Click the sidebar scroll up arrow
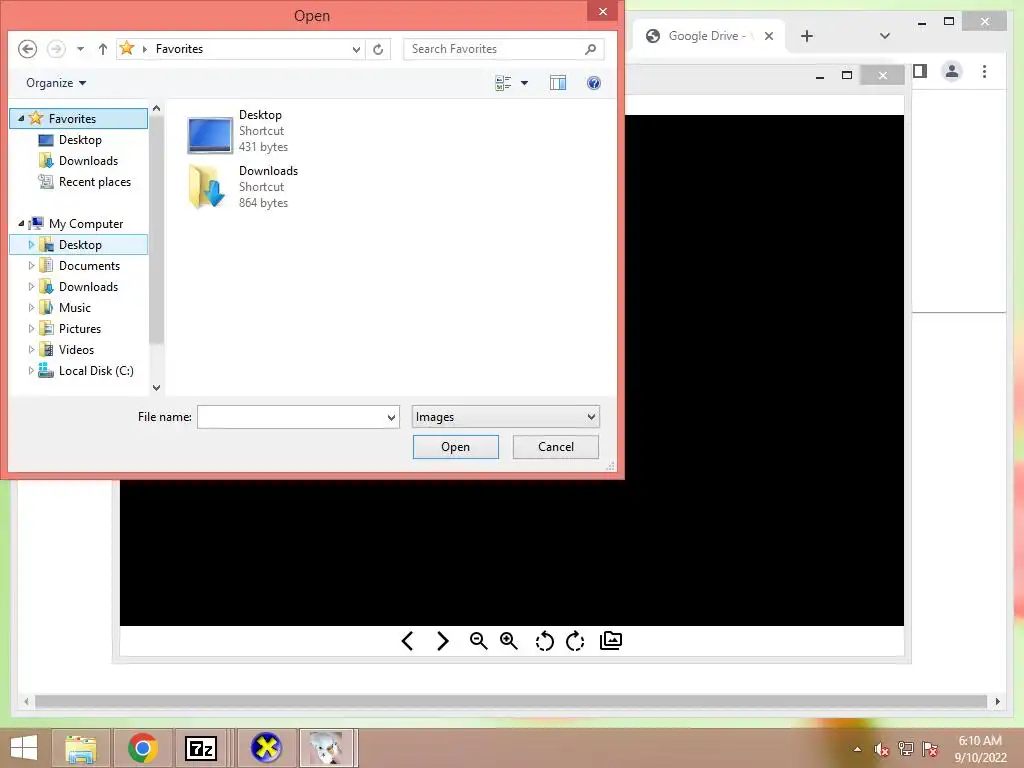Image resolution: width=1024 pixels, height=768 pixels. [x=156, y=108]
